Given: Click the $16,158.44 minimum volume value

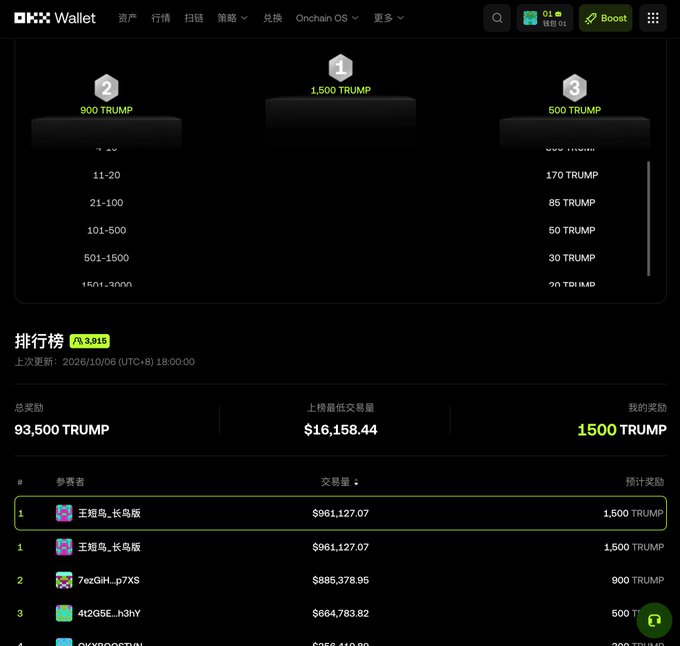Looking at the screenshot, I should pos(340,430).
